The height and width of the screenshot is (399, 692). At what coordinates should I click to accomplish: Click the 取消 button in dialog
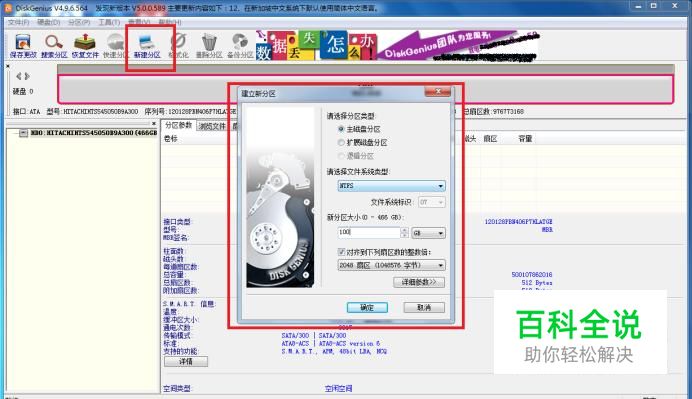(424, 307)
